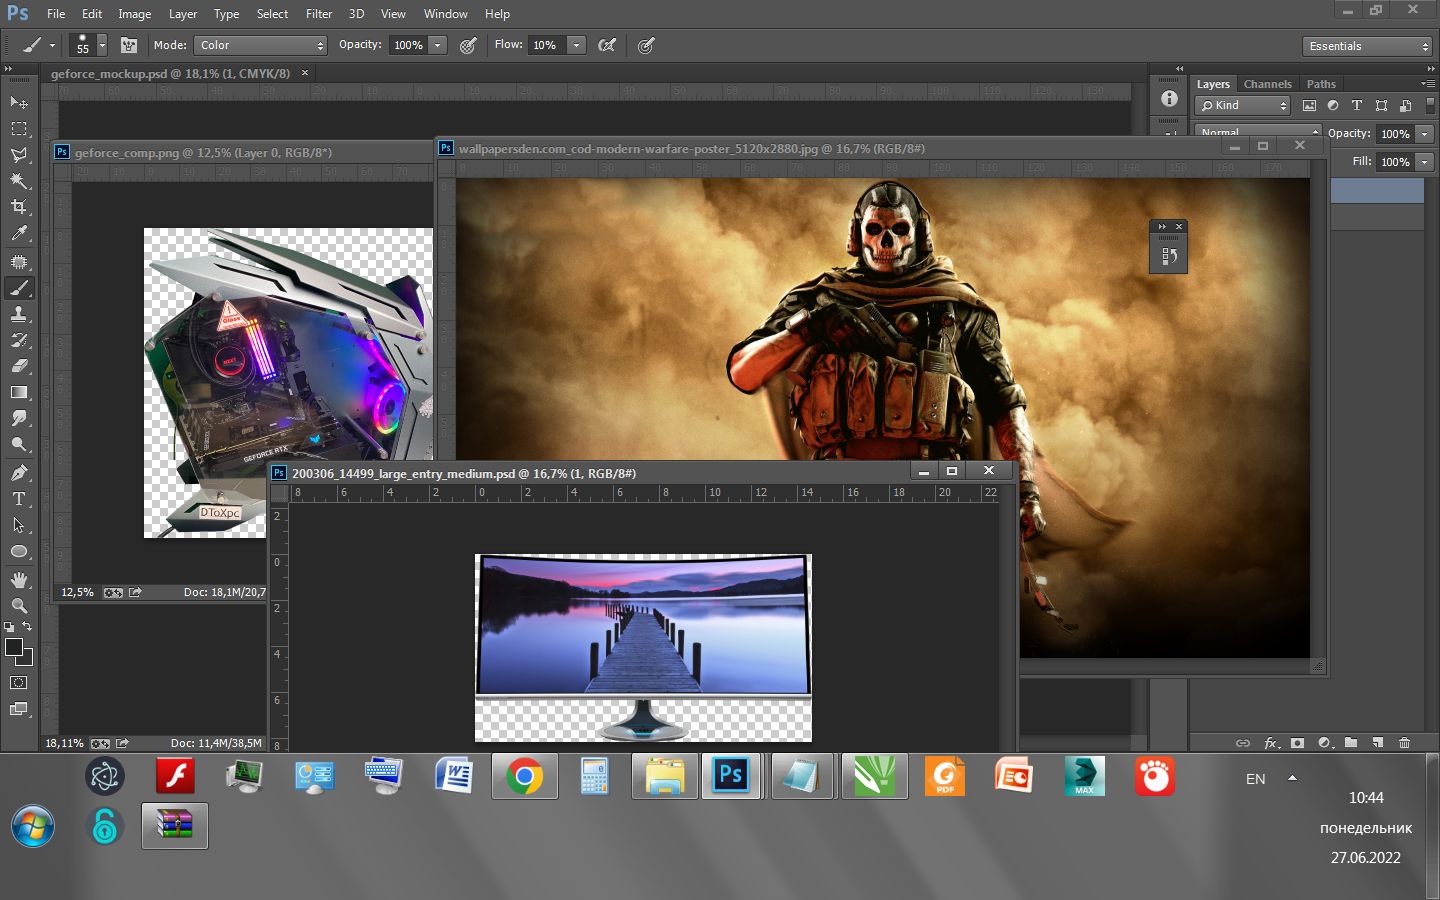Click the link layers icon
The image size is (1440, 900).
1243,743
